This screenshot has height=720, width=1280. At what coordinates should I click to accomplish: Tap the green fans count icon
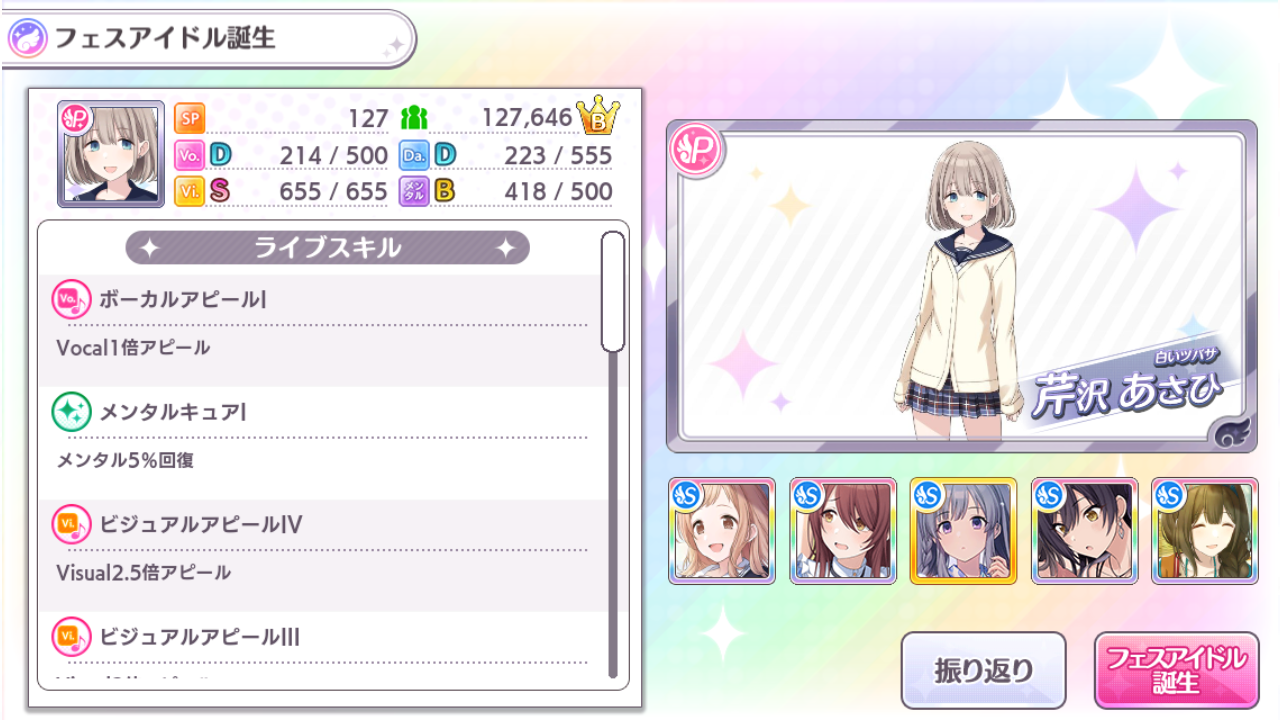tap(413, 119)
